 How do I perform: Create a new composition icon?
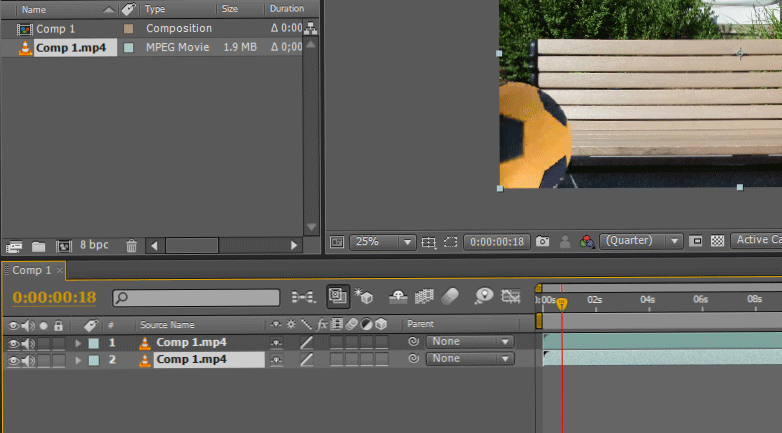coord(64,246)
